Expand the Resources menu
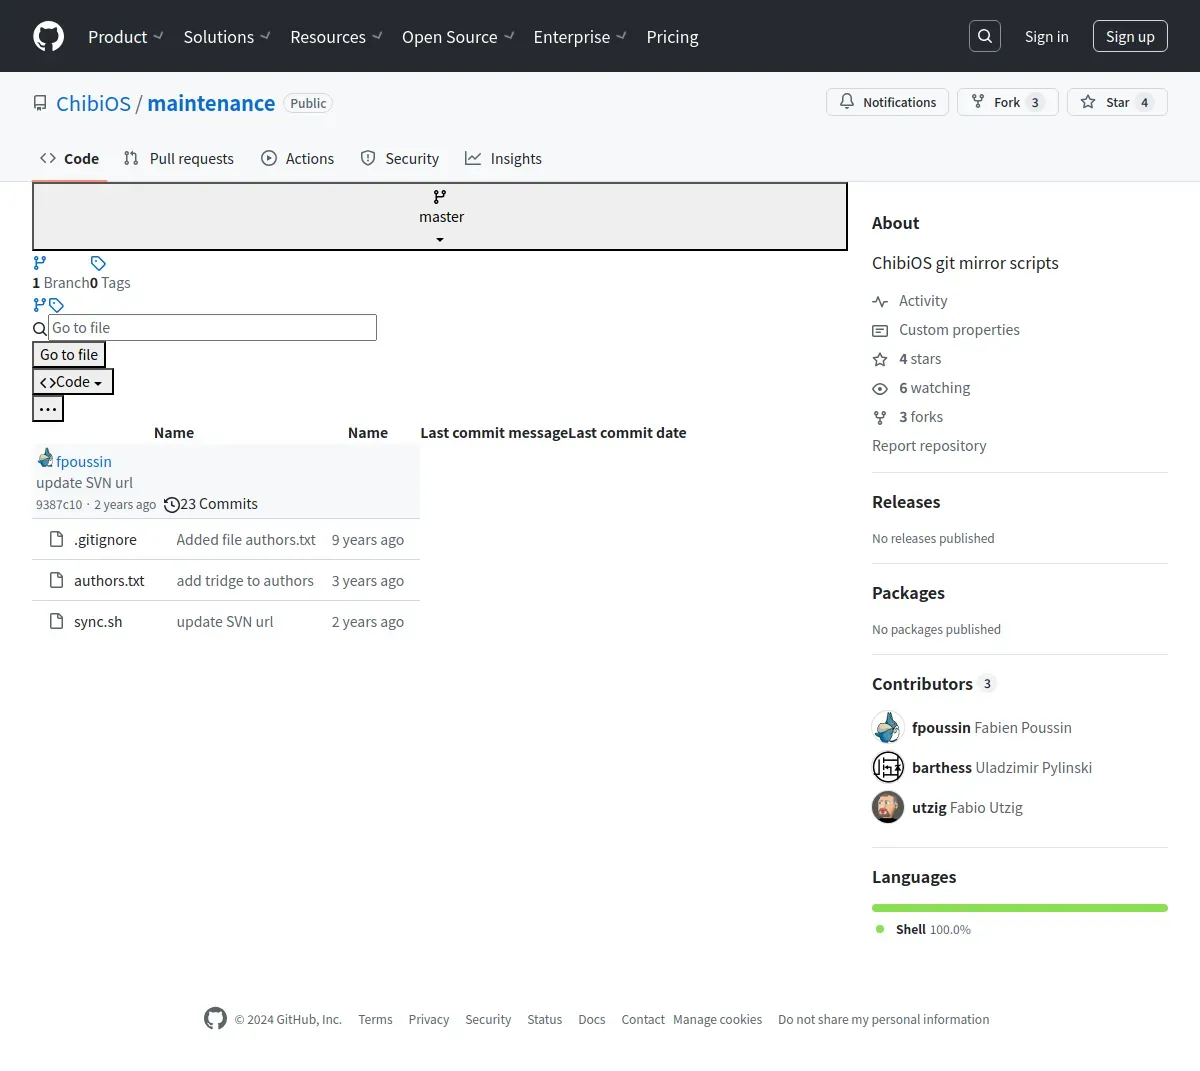This screenshot has width=1200, height=1071. pos(336,37)
